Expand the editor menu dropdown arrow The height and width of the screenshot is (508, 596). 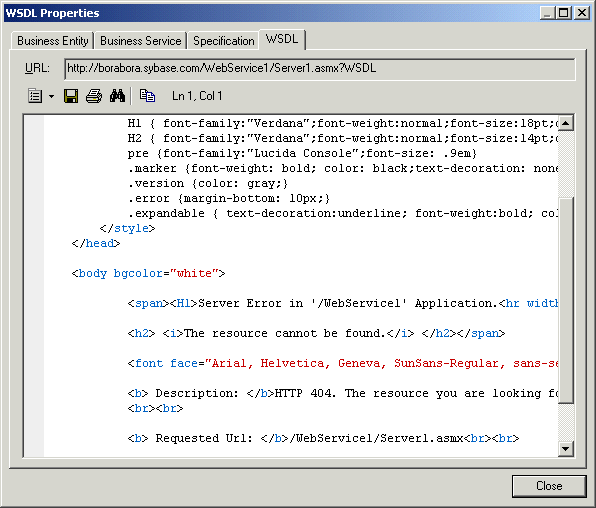click(51, 96)
